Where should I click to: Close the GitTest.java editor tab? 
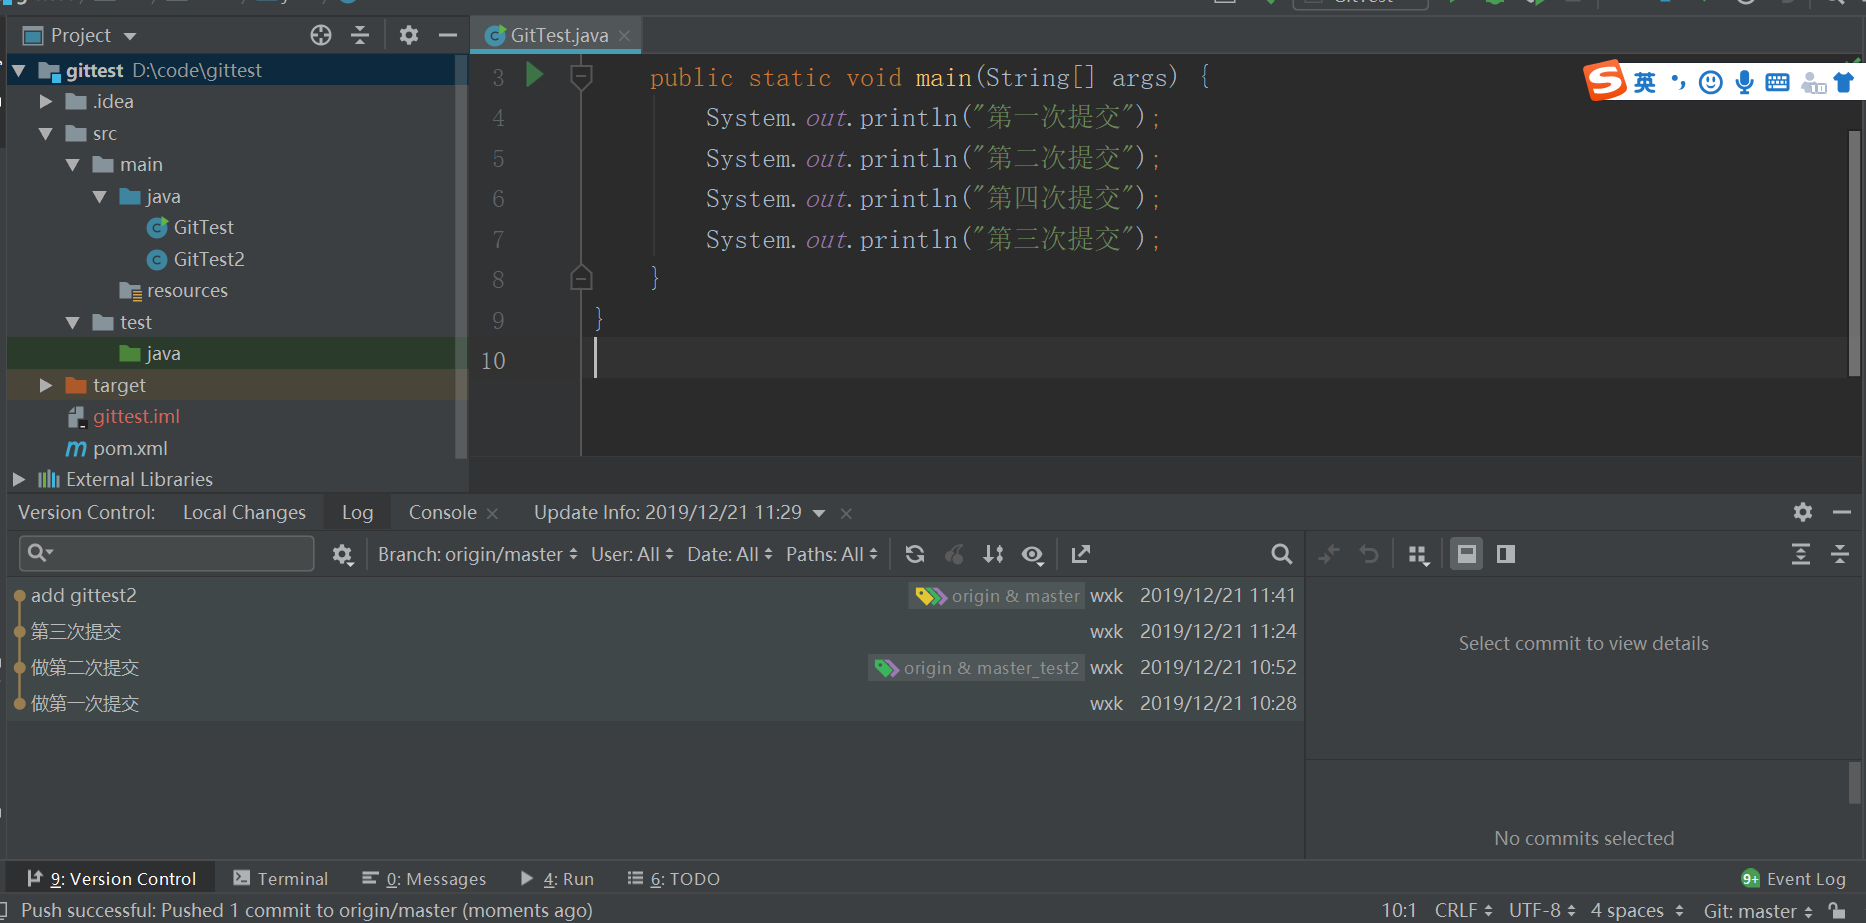(624, 35)
